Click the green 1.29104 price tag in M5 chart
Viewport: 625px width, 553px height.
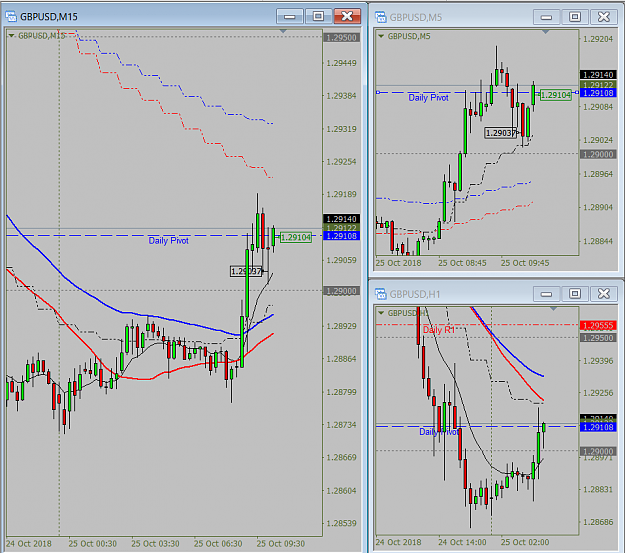pyautogui.click(x=555, y=95)
